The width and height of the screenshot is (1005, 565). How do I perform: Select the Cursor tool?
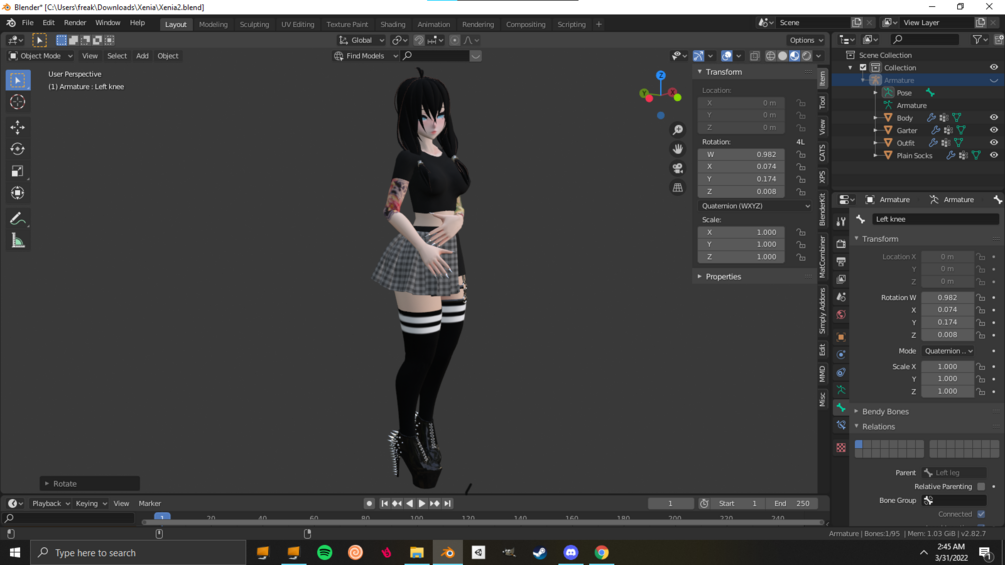[17, 102]
